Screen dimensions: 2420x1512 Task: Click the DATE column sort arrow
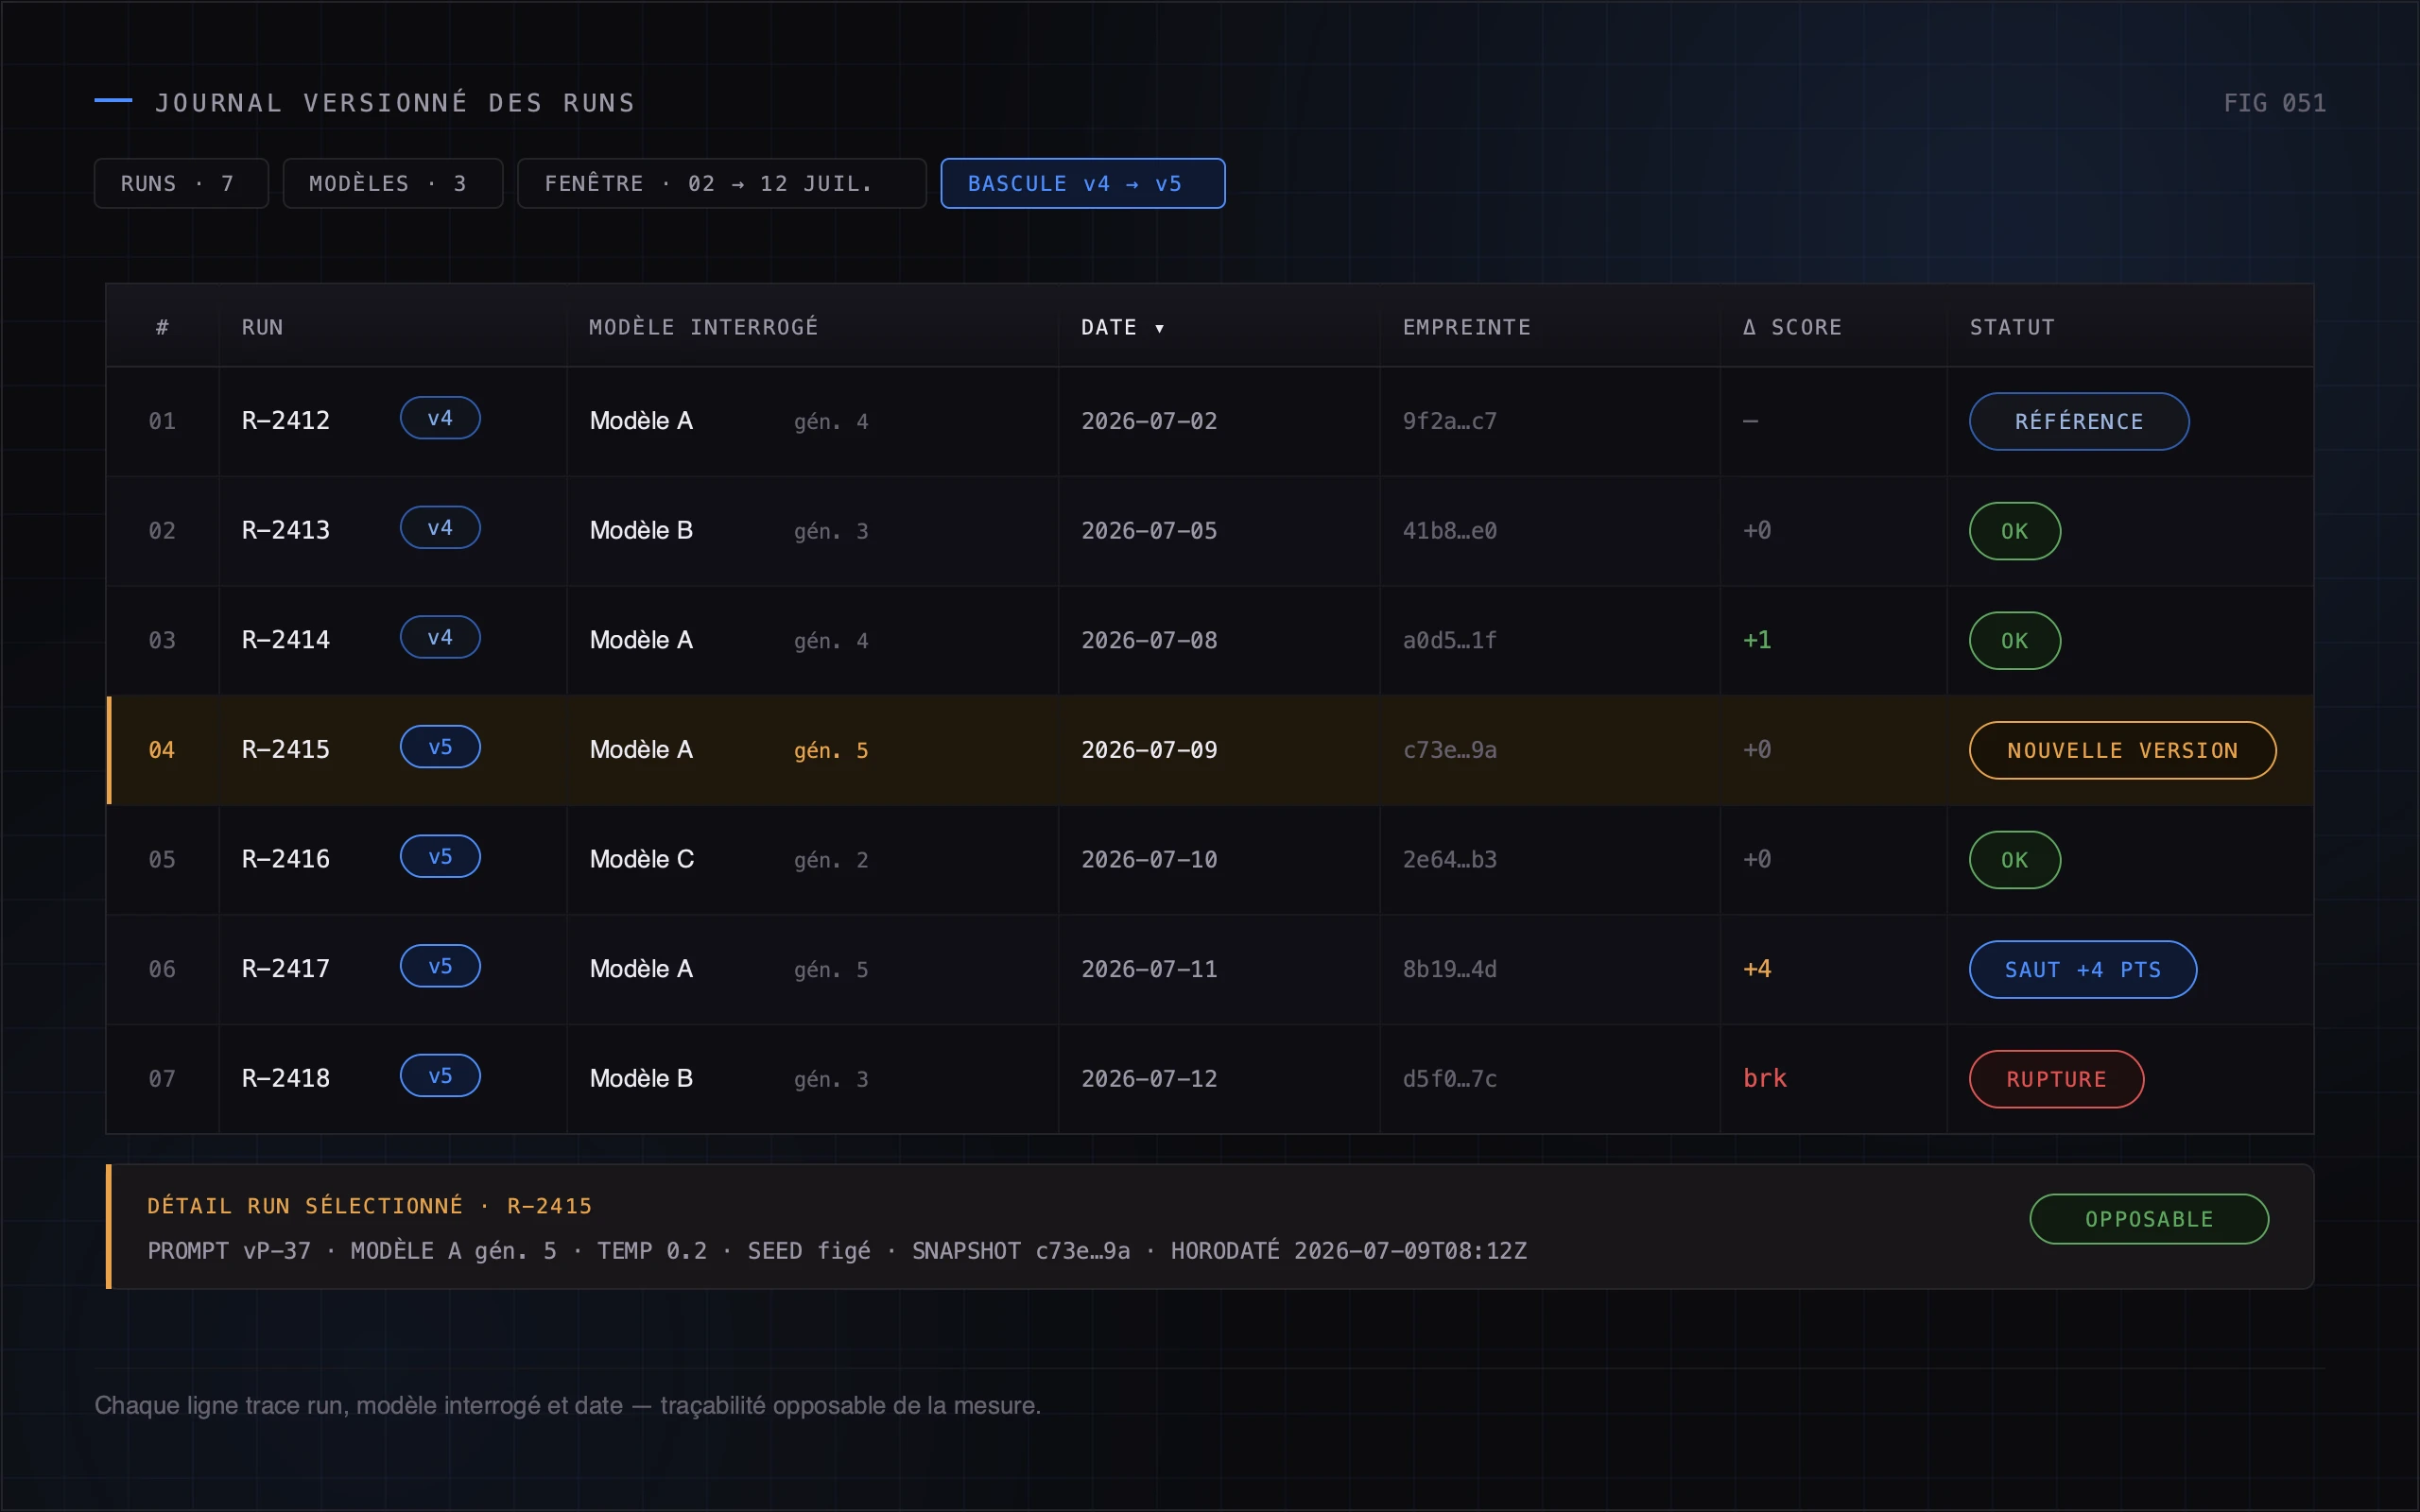tap(1159, 328)
